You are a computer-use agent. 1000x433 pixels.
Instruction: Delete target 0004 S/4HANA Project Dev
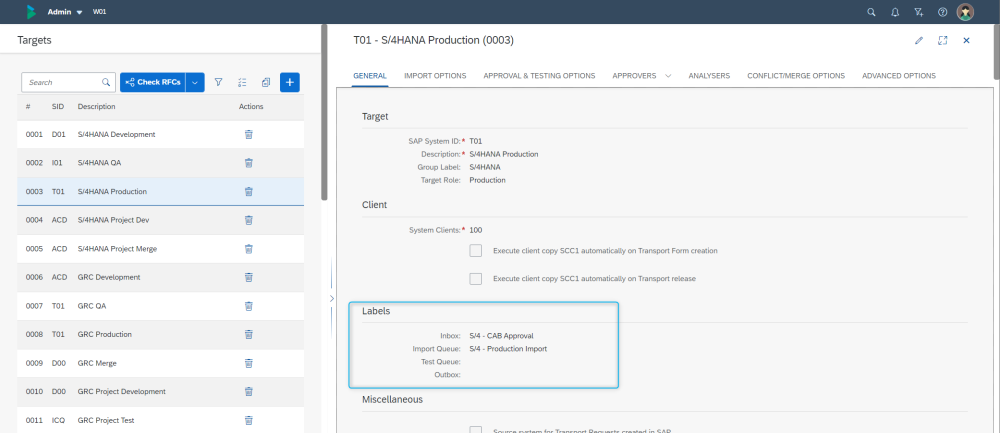(x=249, y=220)
